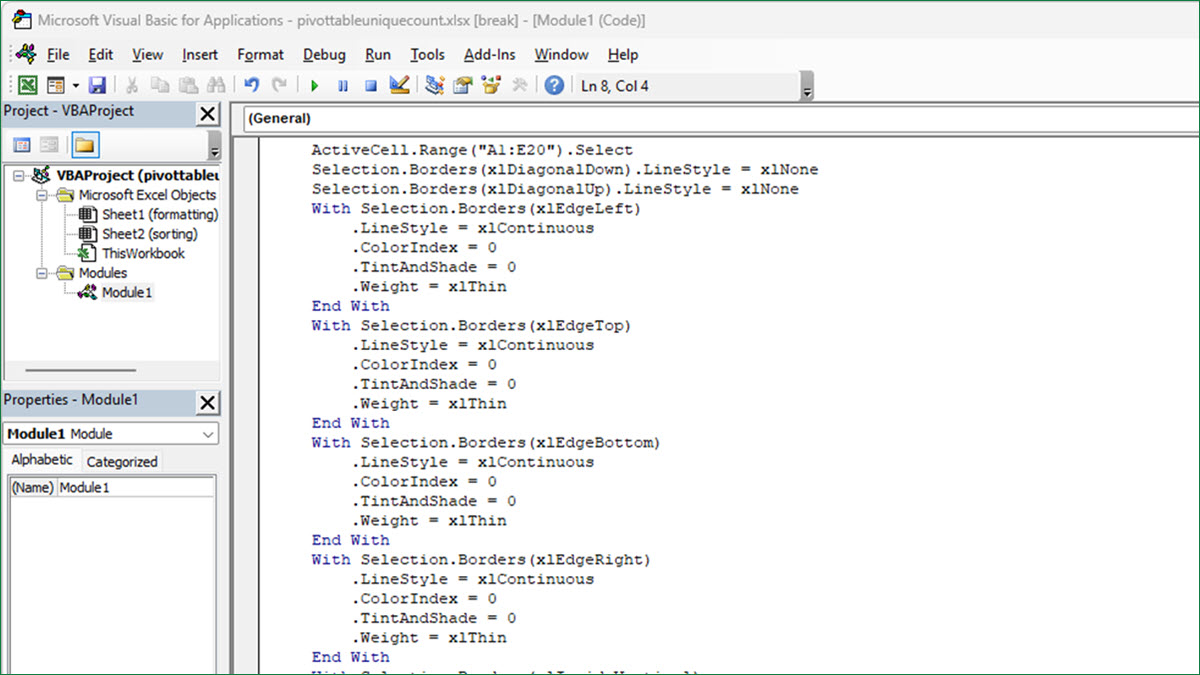Click the Undo arrow icon
Viewport: 1200px width, 675px height.
pyautogui.click(x=252, y=86)
